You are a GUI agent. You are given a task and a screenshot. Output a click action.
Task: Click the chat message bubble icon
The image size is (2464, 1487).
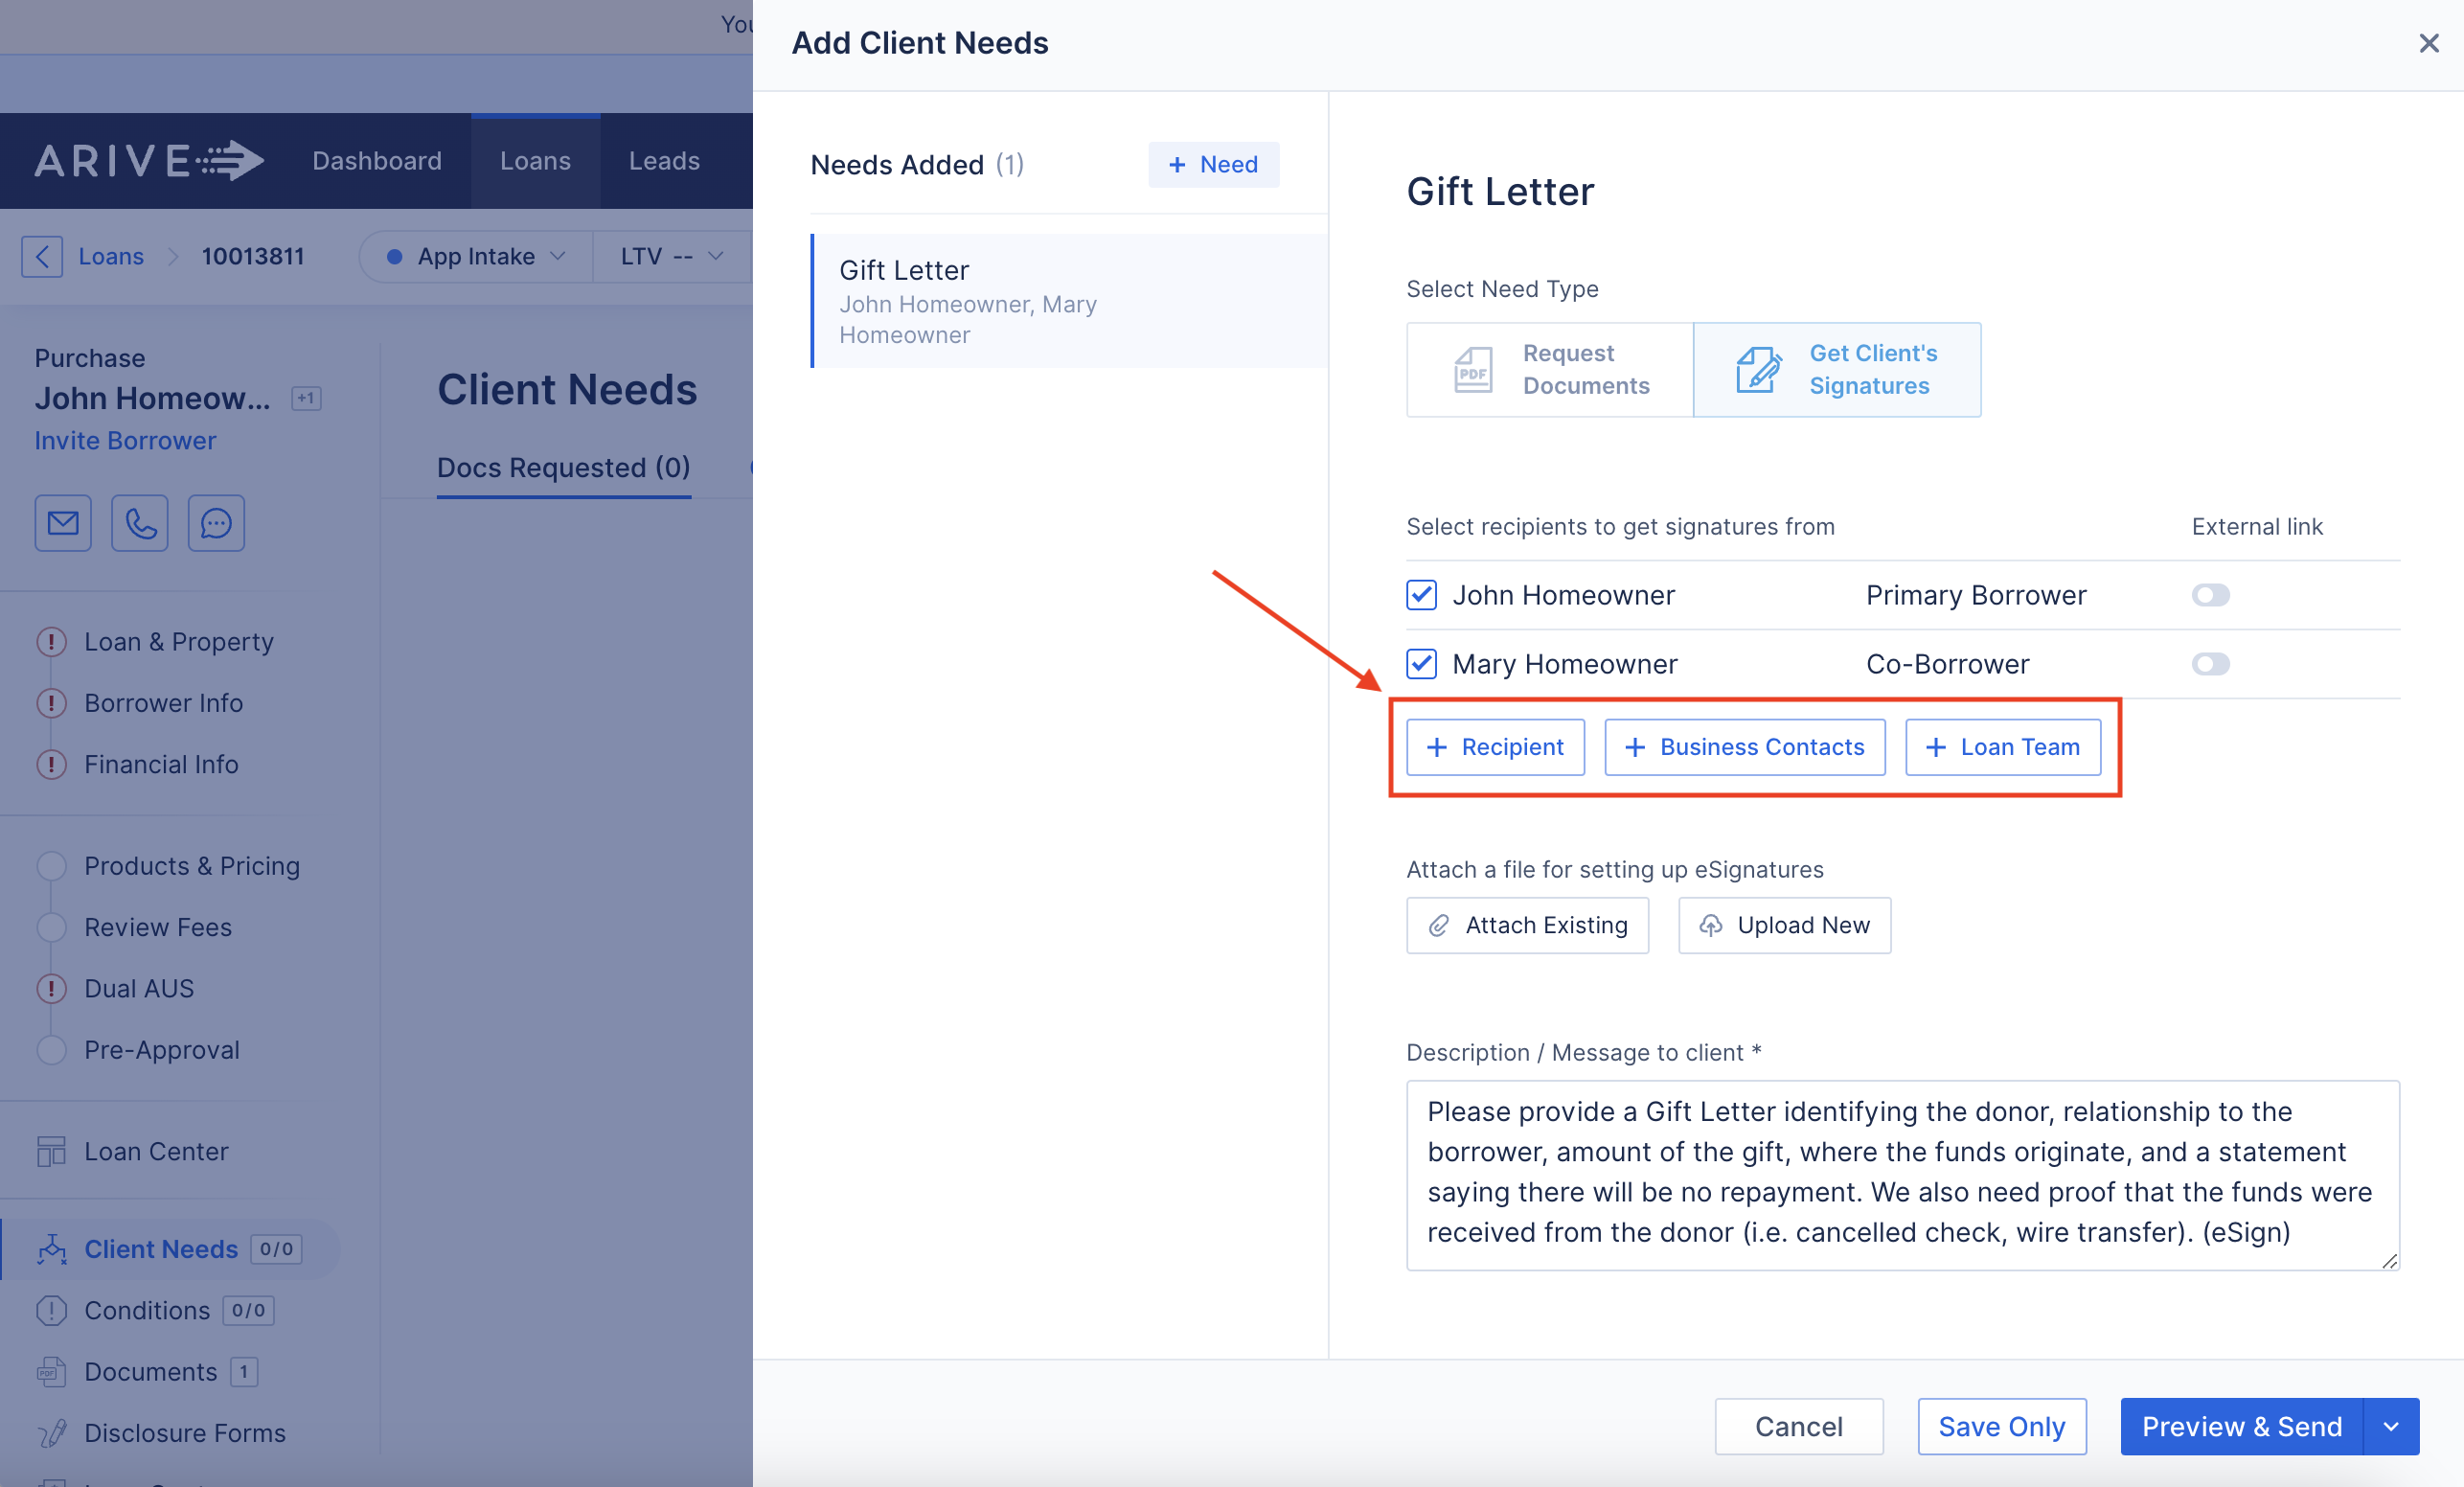(216, 522)
